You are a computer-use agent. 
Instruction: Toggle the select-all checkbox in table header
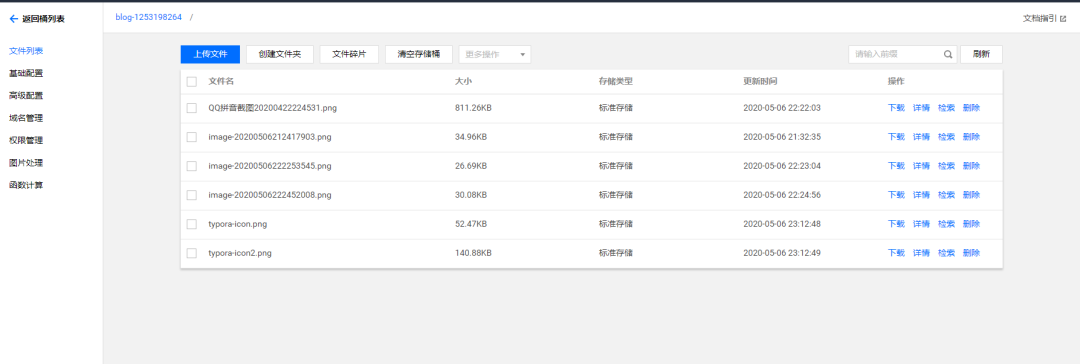pyautogui.click(x=191, y=81)
